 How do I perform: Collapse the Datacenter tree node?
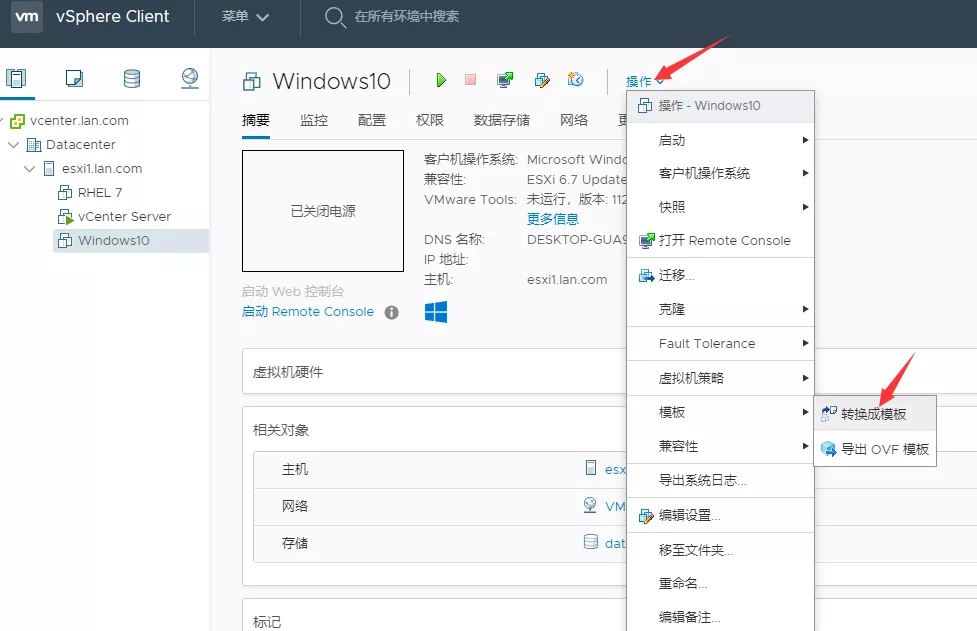pos(14,145)
